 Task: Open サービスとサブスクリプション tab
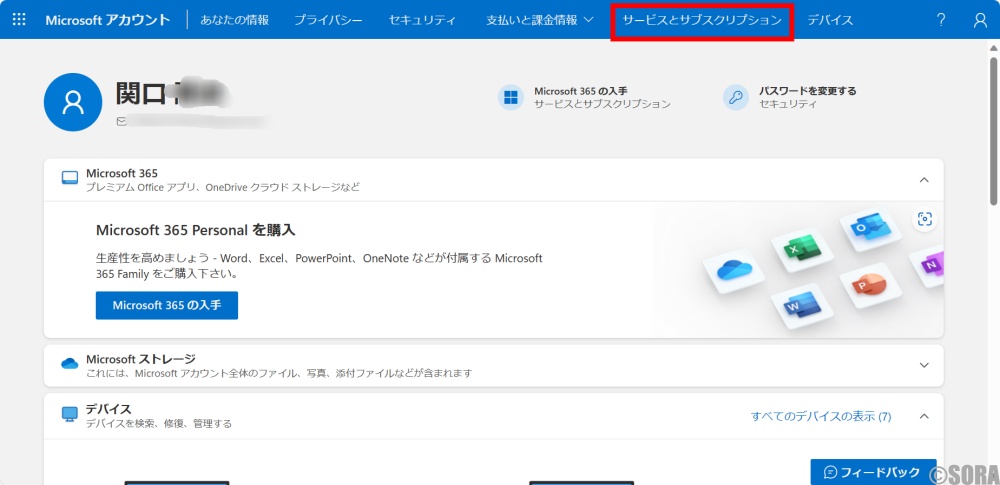[x=702, y=20]
